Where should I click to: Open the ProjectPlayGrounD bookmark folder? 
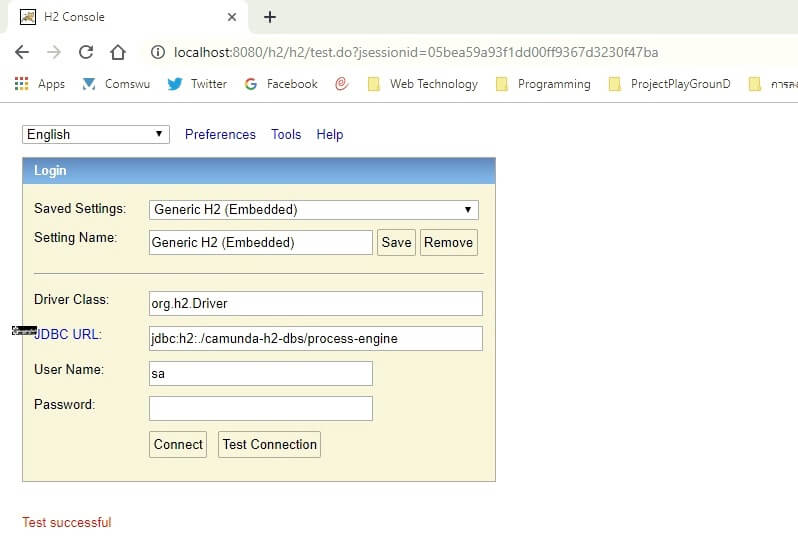coord(669,84)
